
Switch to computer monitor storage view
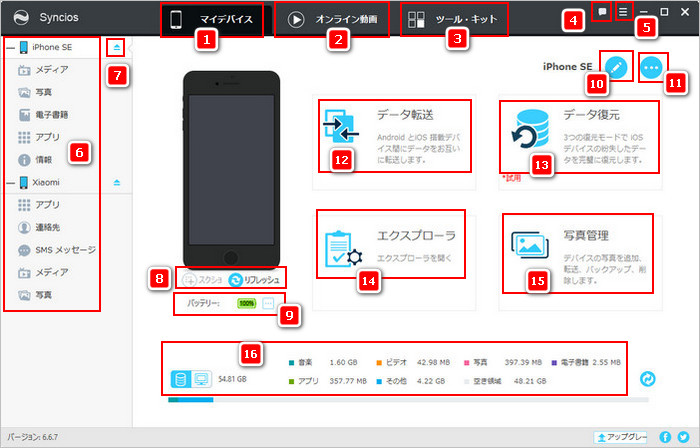[x=202, y=379]
